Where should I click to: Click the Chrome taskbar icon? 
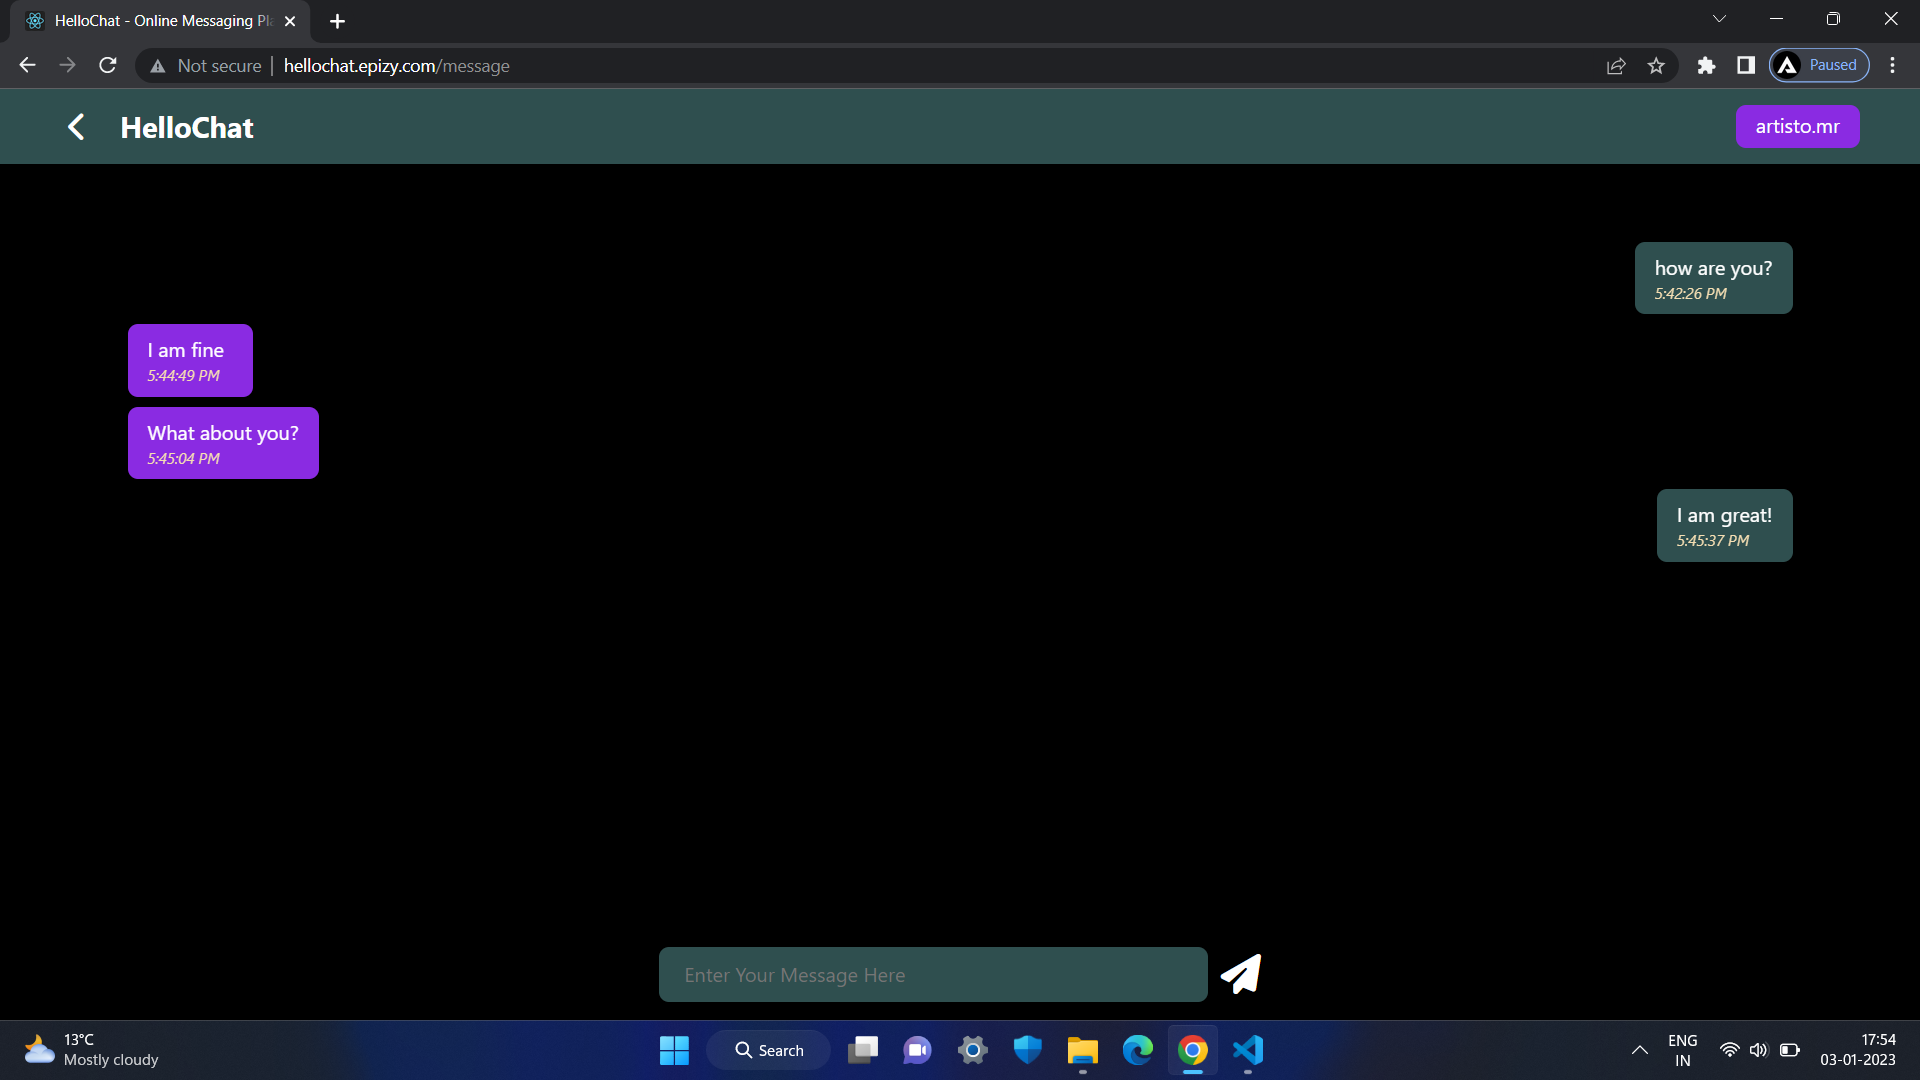1192,1050
